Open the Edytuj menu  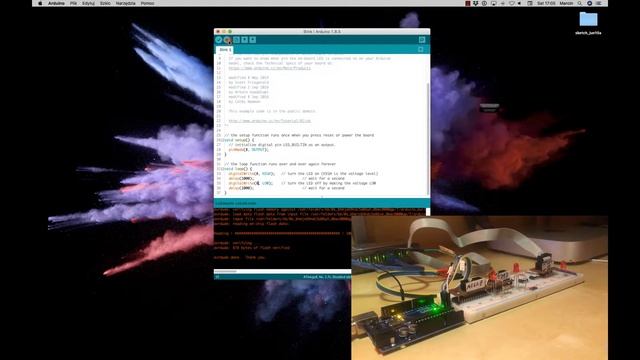tap(88, 3)
